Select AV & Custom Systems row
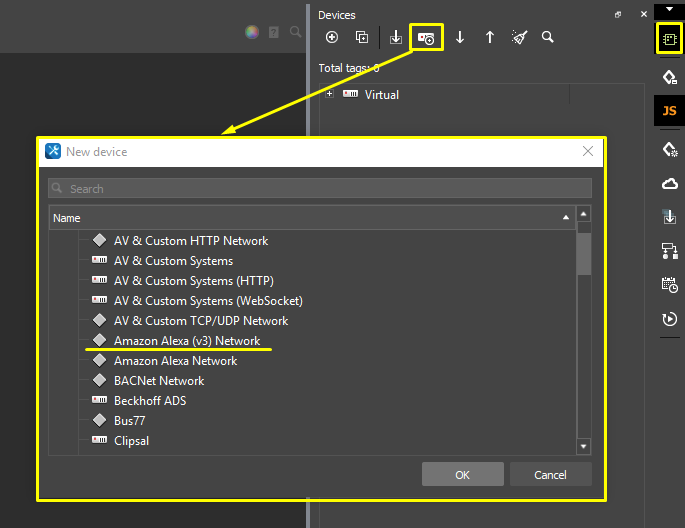685x528 pixels. click(173, 261)
